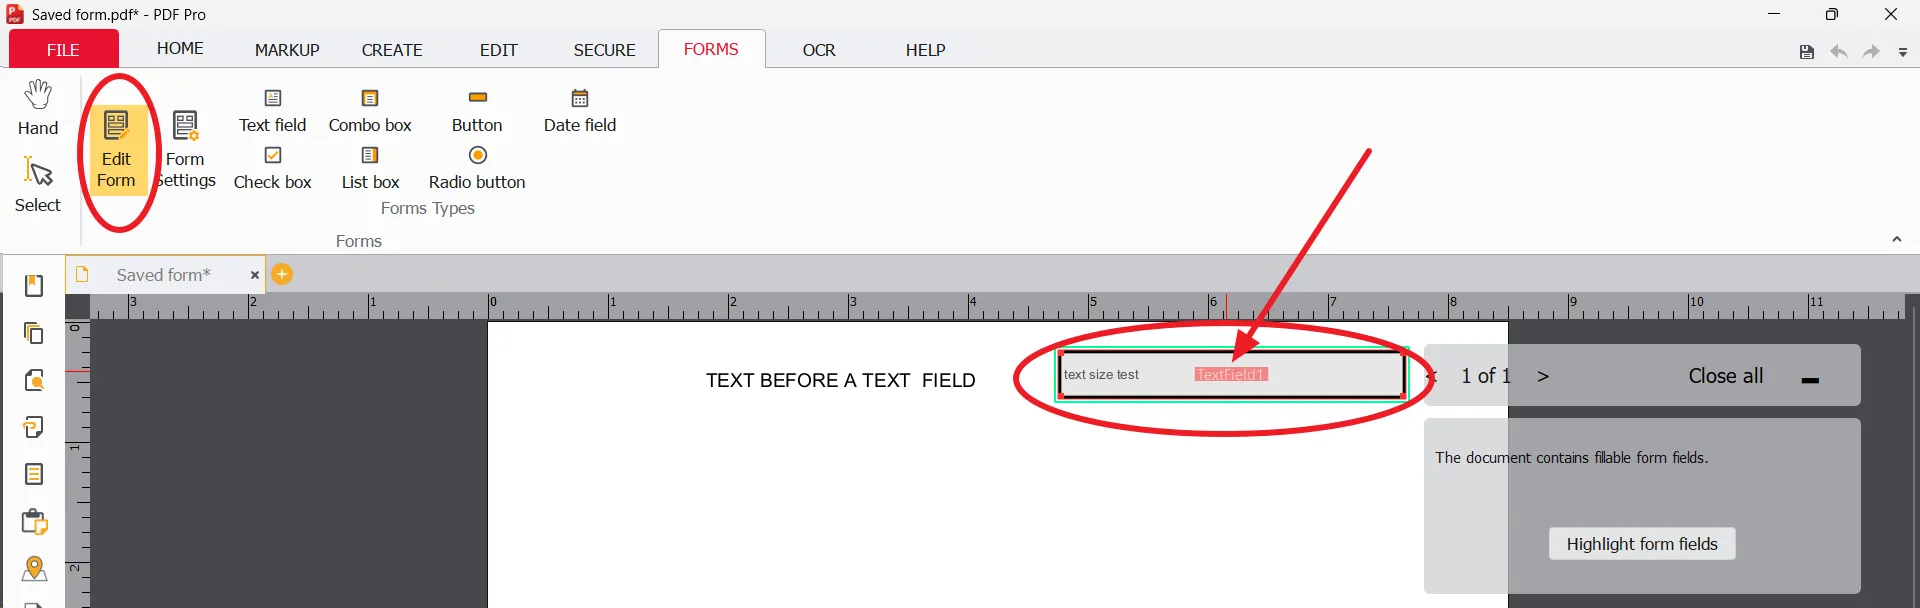Close the Saved form document tab
The width and height of the screenshot is (1920, 608).
click(x=254, y=275)
